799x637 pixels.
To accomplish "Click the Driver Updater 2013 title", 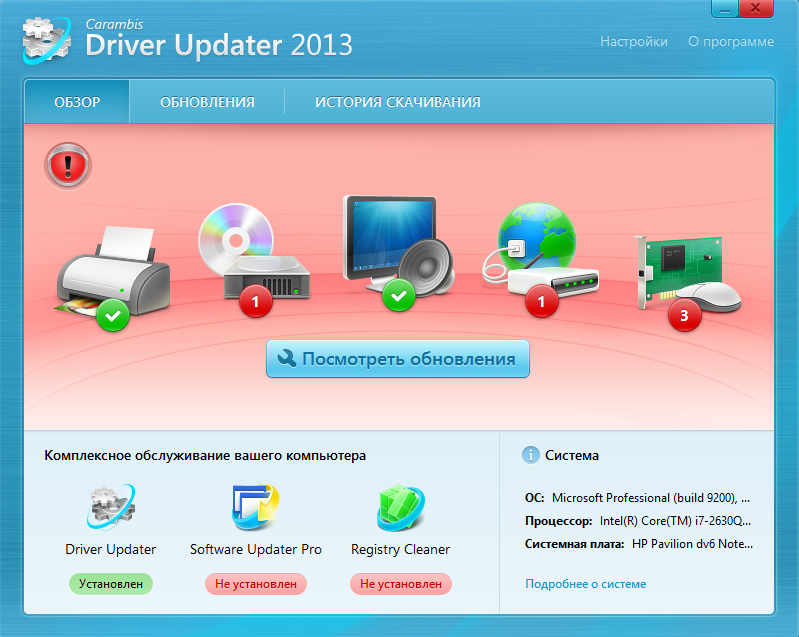I will point(219,45).
